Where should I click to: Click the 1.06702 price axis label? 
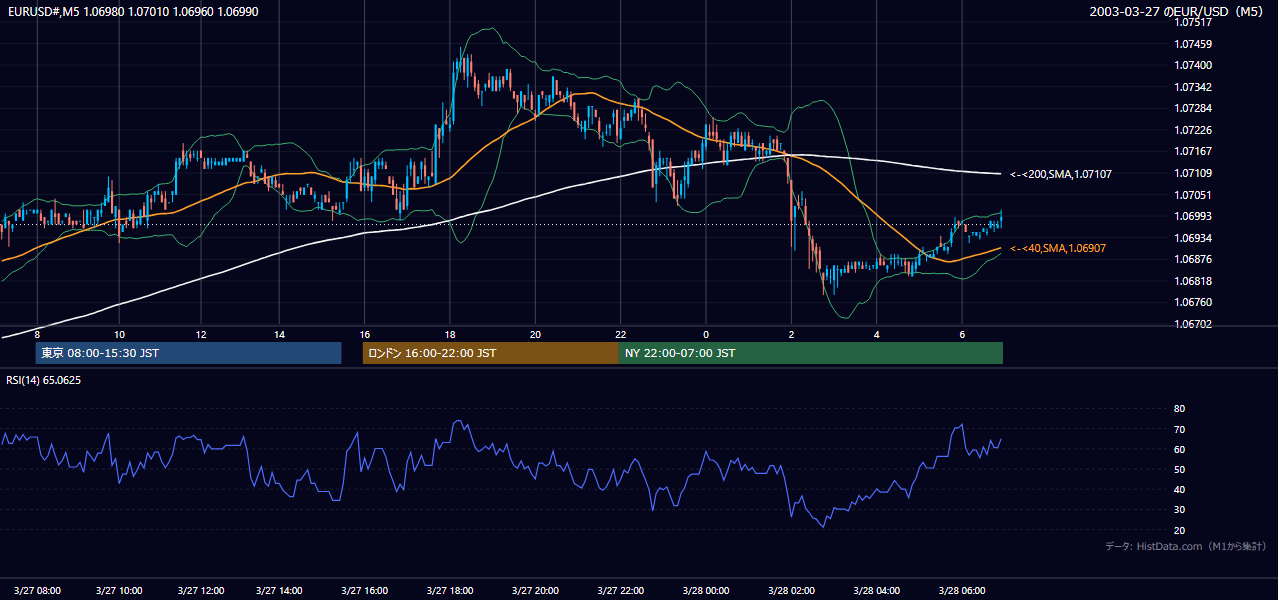1192,324
